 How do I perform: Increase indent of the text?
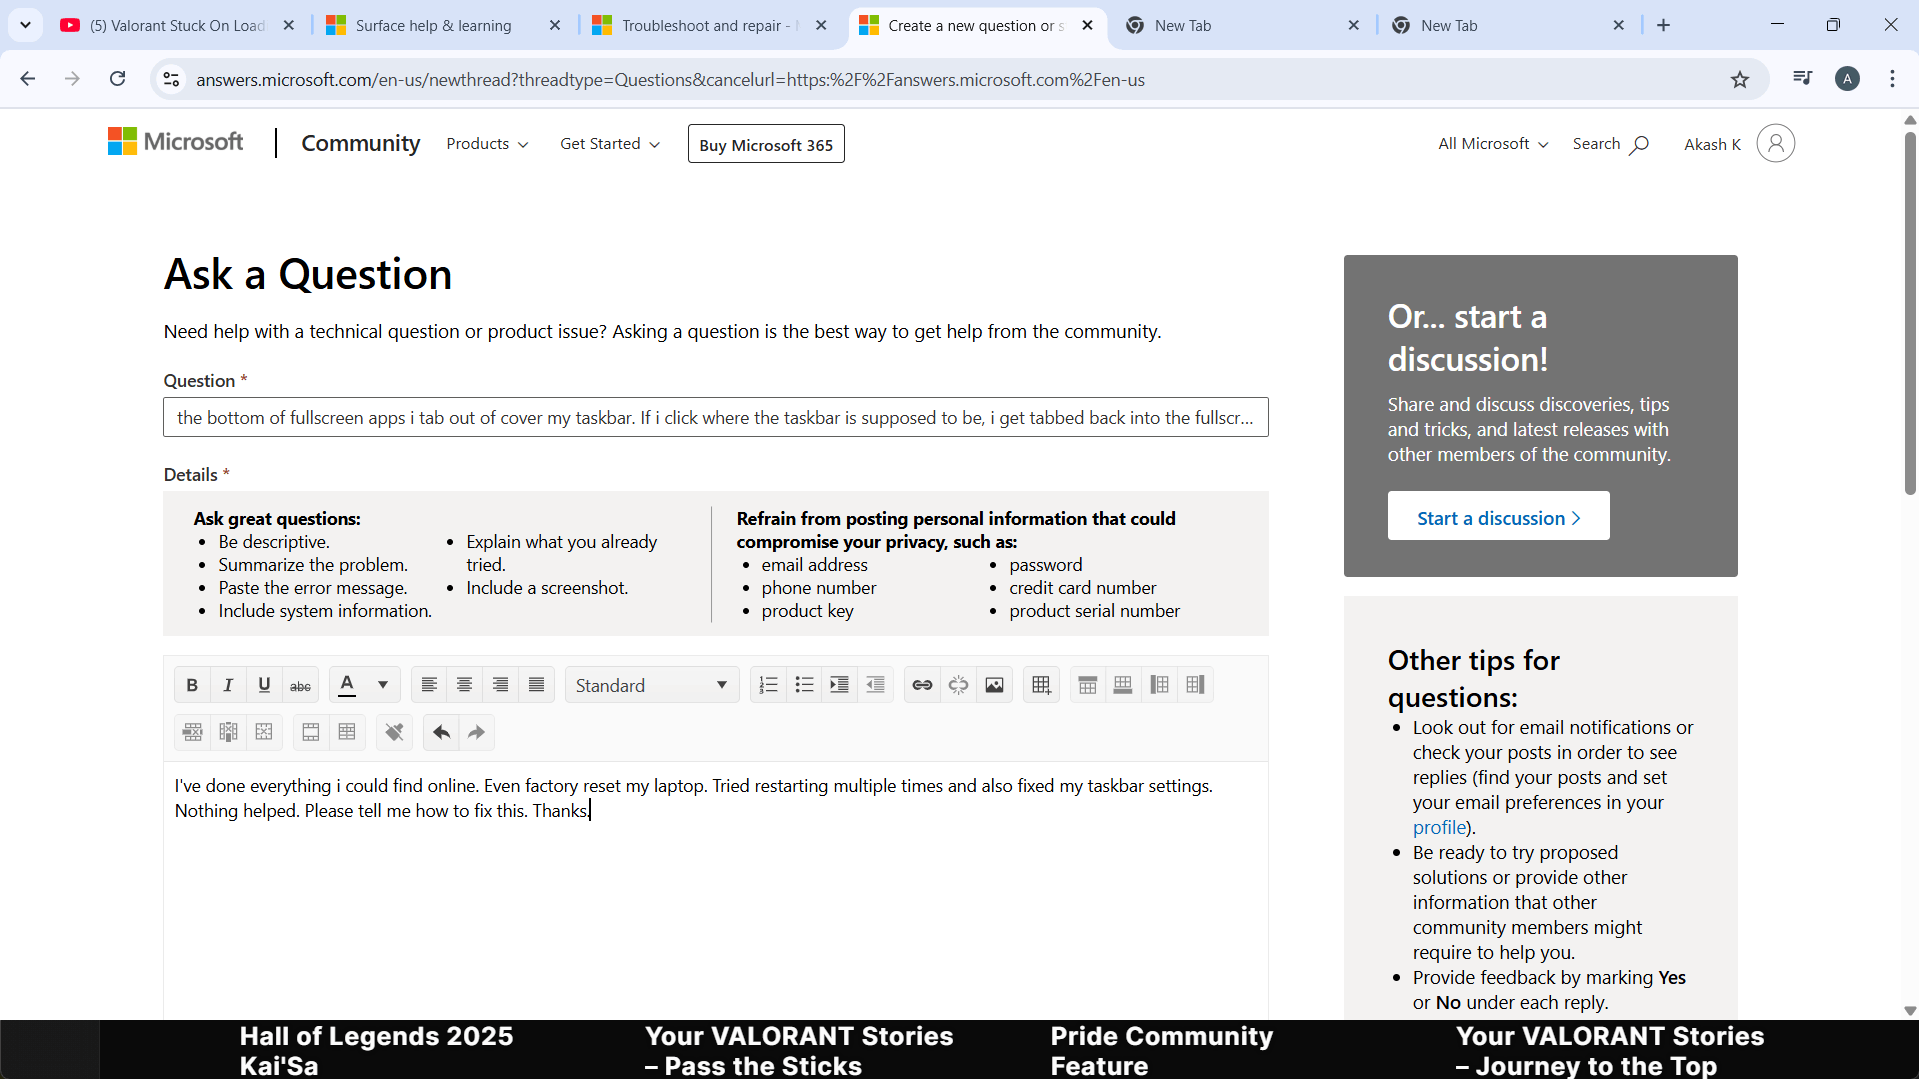click(x=839, y=684)
